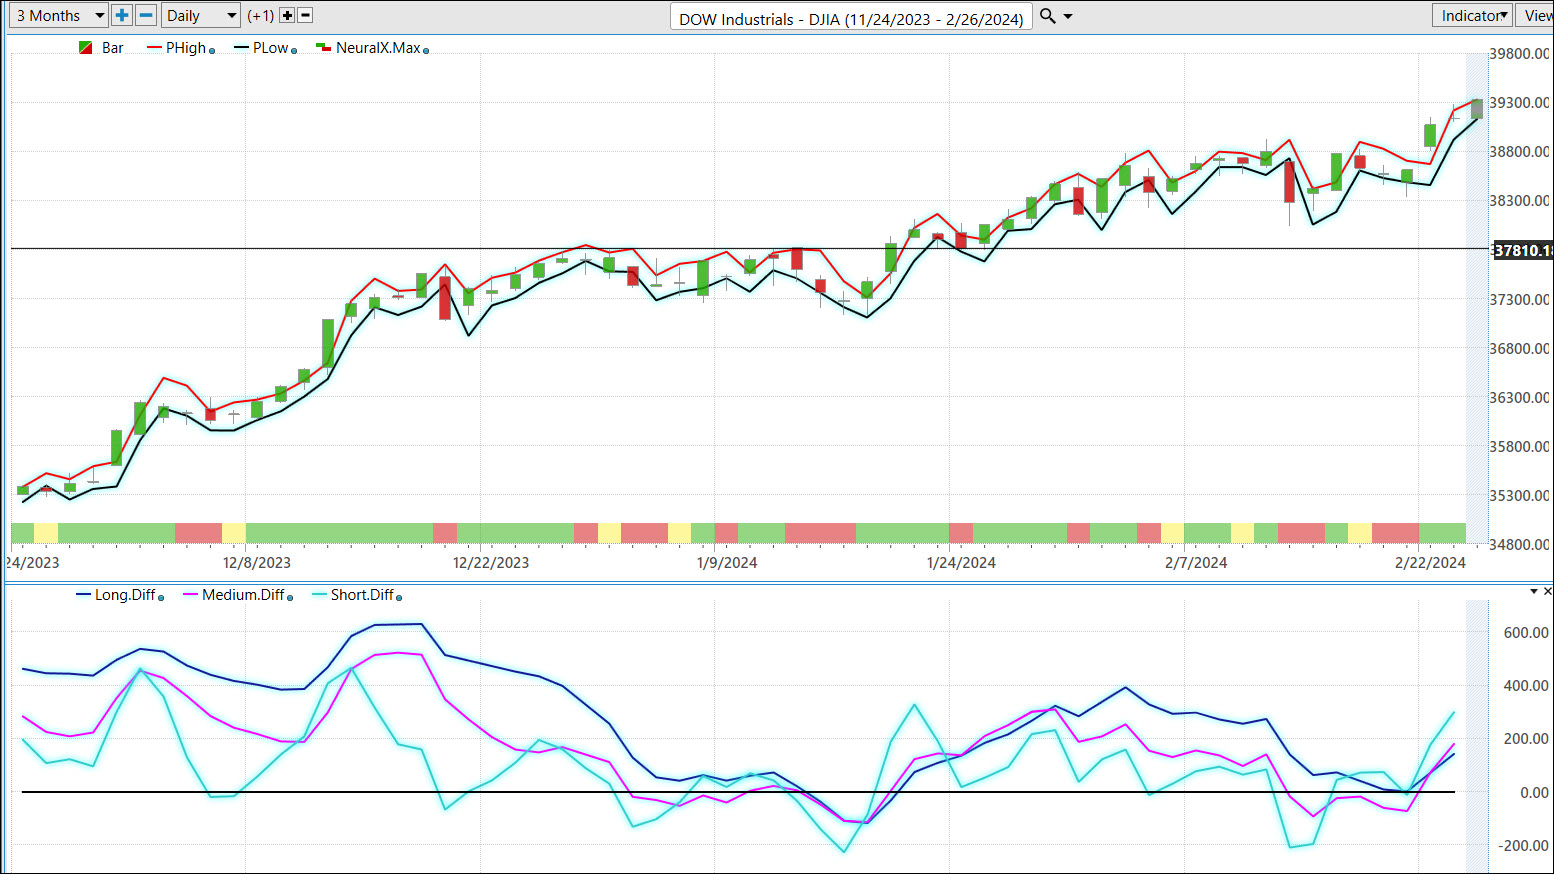Click the 400.00 indicator axis label
The image size is (1554, 874).
pos(1526,686)
